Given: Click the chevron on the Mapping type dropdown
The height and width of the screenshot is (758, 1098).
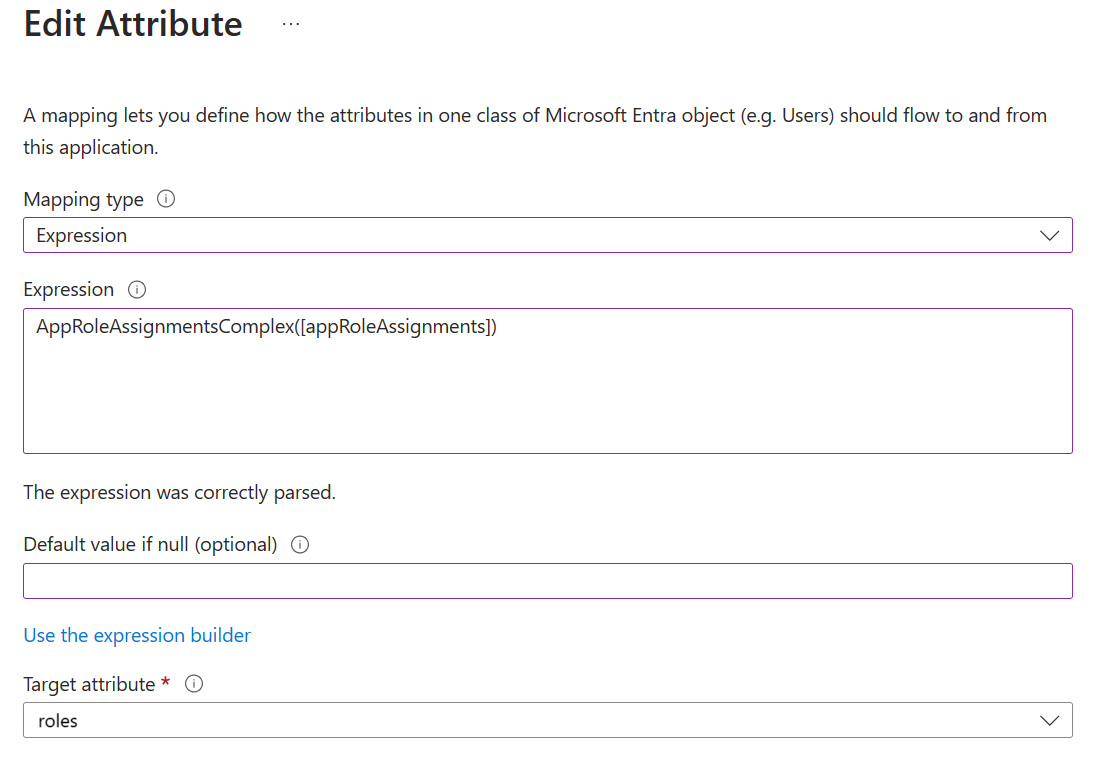Looking at the screenshot, I should tap(1049, 235).
